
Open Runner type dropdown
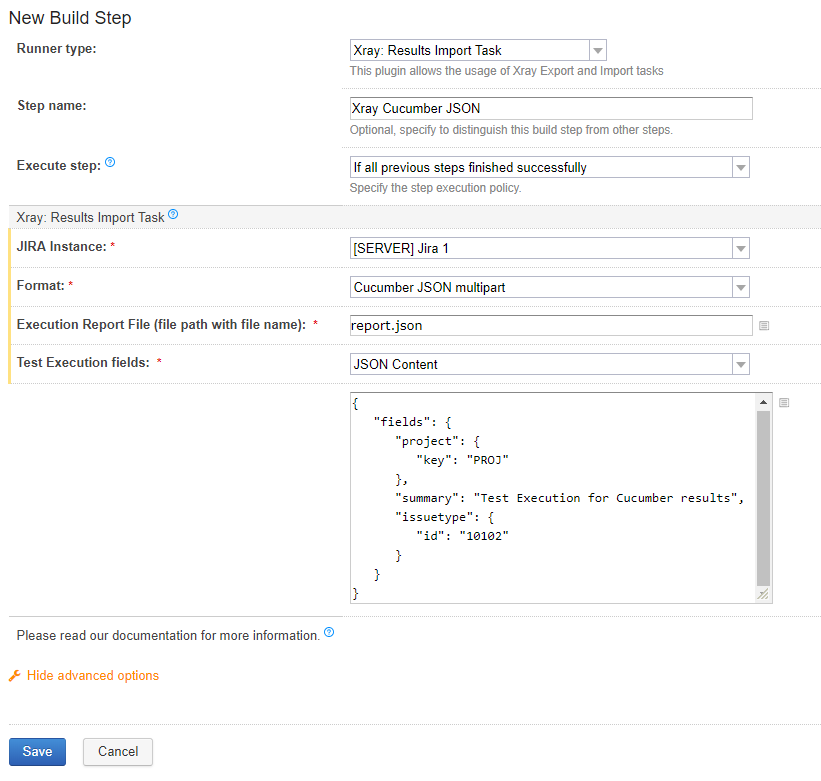(478, 50)
